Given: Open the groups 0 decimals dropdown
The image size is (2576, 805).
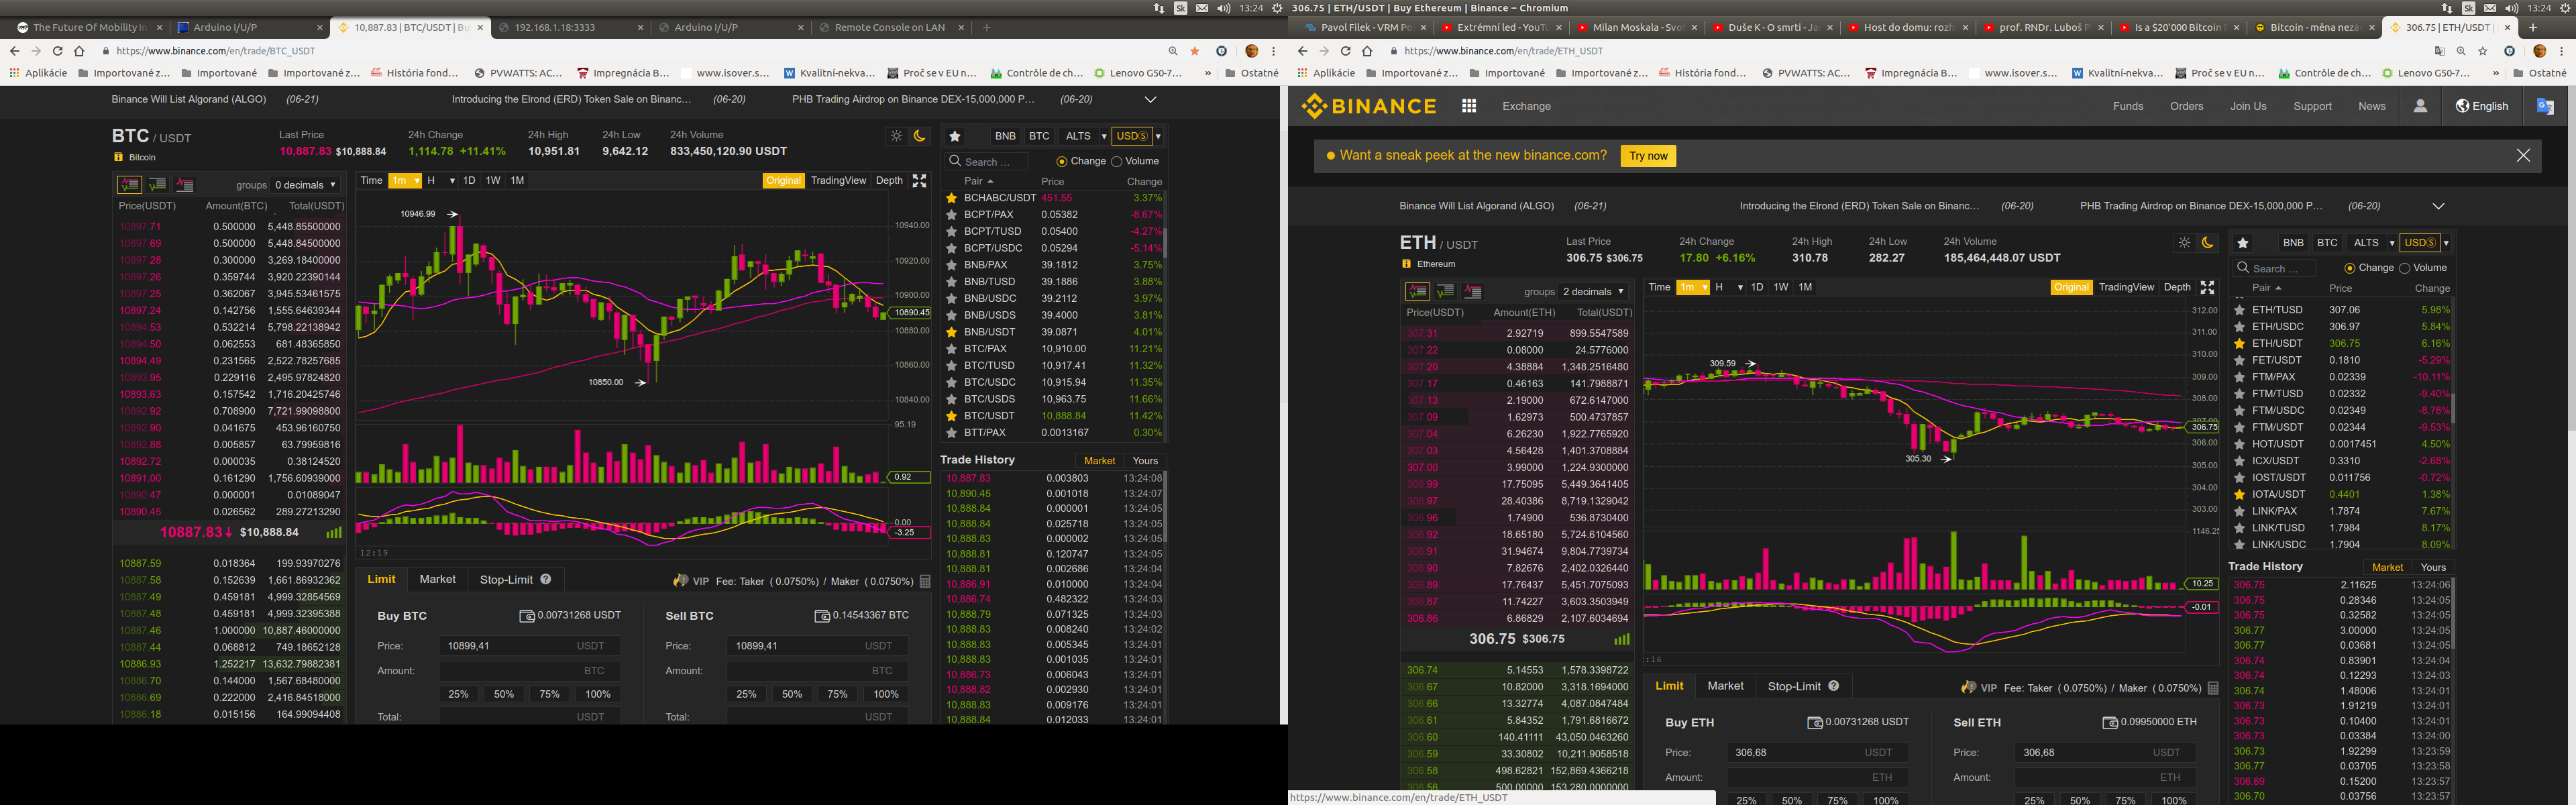Looking at the screenshot, I should [x=306, y=185].
